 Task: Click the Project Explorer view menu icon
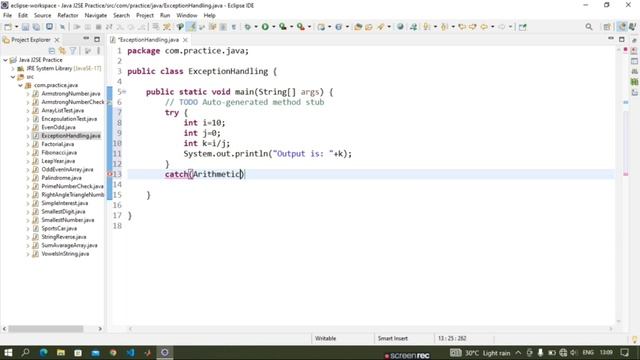click(x=98, y=51)
